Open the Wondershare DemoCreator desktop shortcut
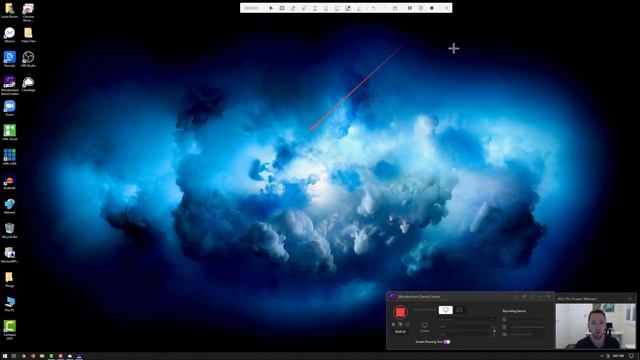This screenshot has height=360, width=640. point(9,85)
